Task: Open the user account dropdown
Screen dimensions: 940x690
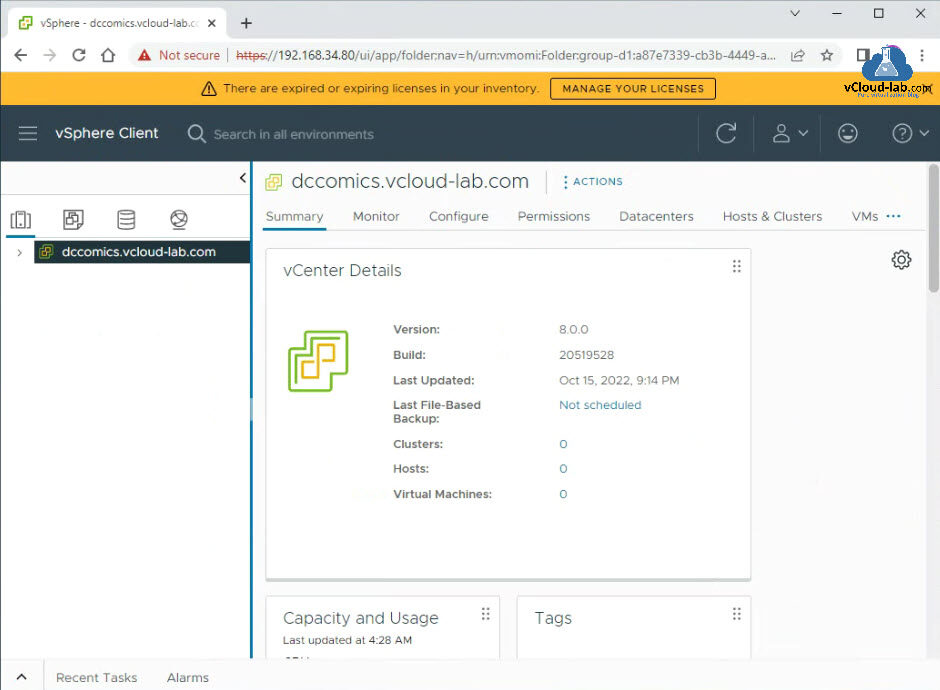Action: point(789,134)
